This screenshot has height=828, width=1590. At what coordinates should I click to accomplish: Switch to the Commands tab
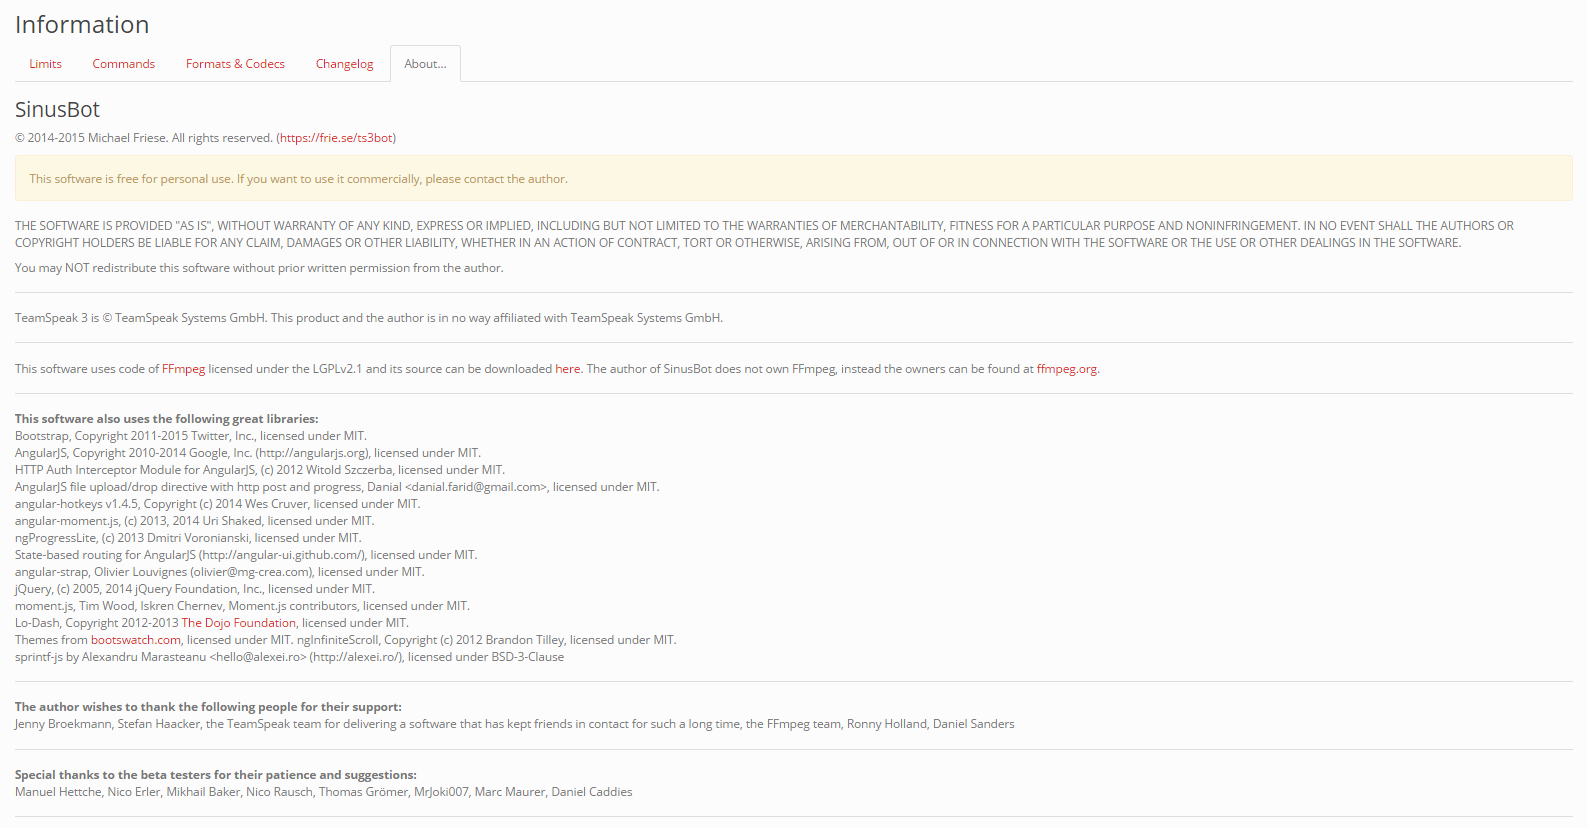124,64
